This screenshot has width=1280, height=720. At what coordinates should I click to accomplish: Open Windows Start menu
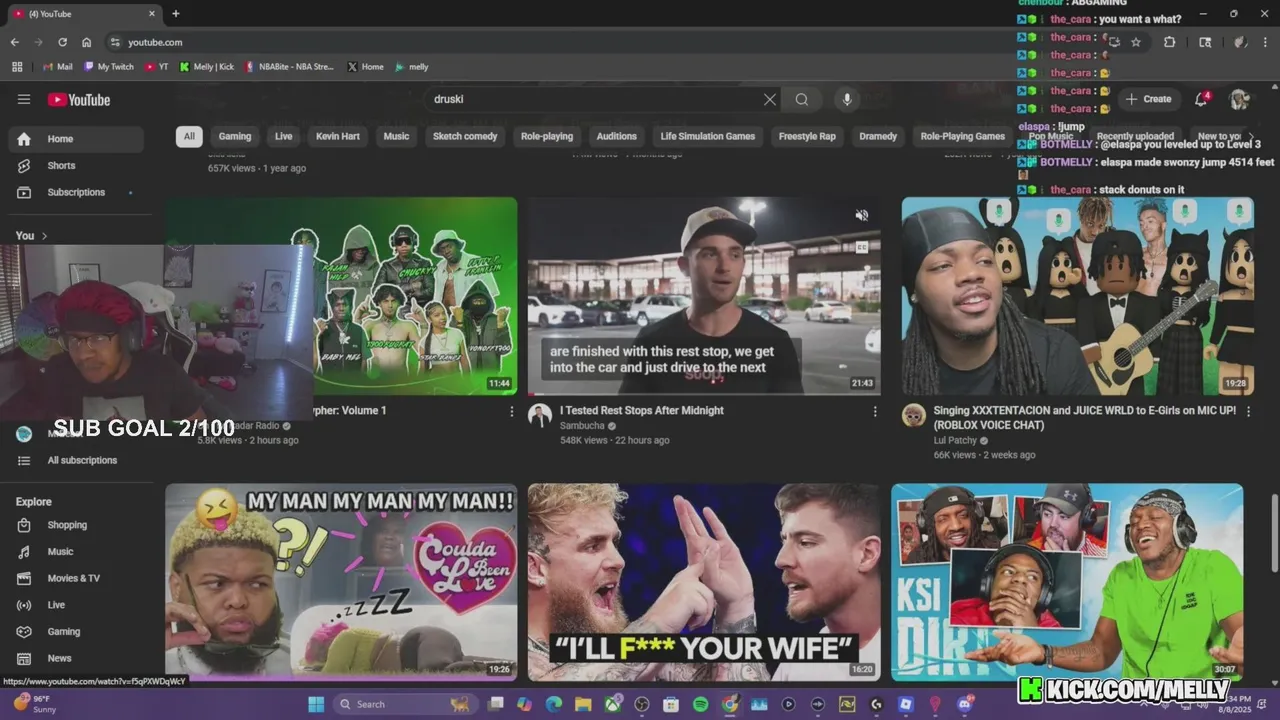click(316, 704)
